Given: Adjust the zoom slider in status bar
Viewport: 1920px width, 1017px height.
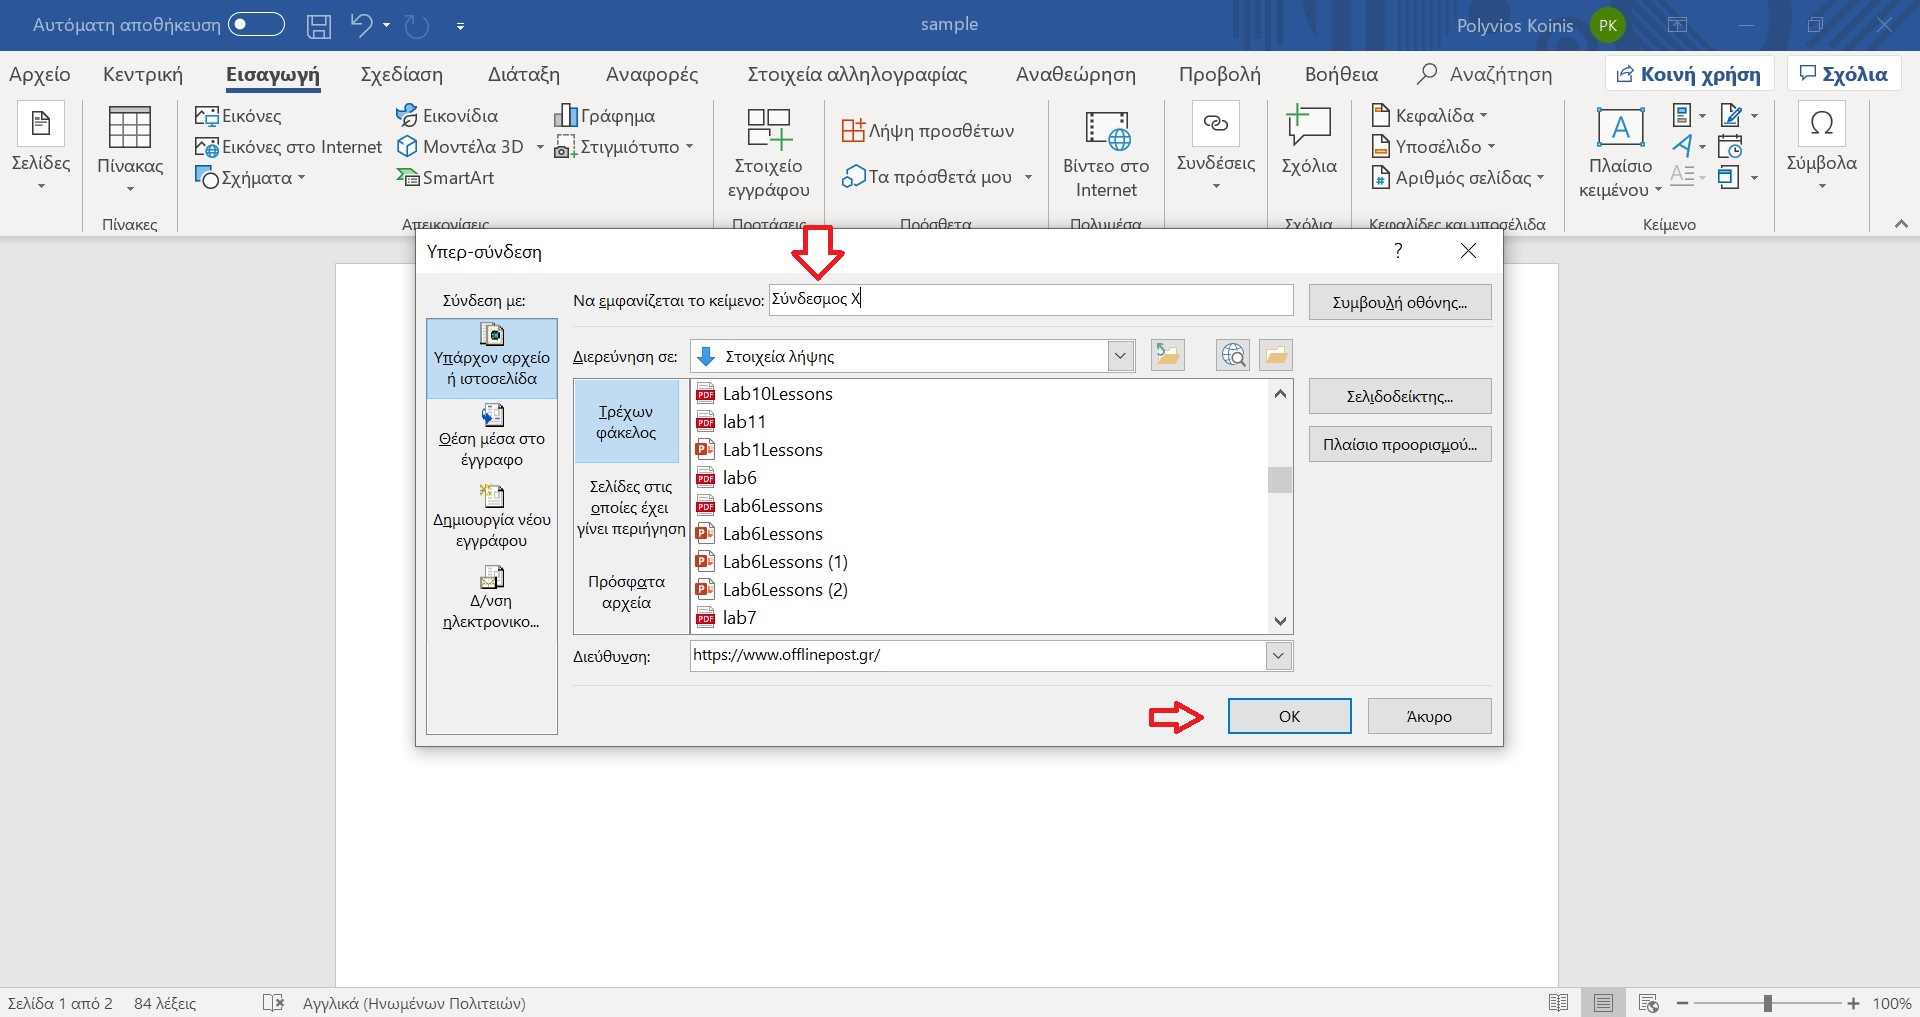Looking at the screenshot, I should tap(1767, 1003).
